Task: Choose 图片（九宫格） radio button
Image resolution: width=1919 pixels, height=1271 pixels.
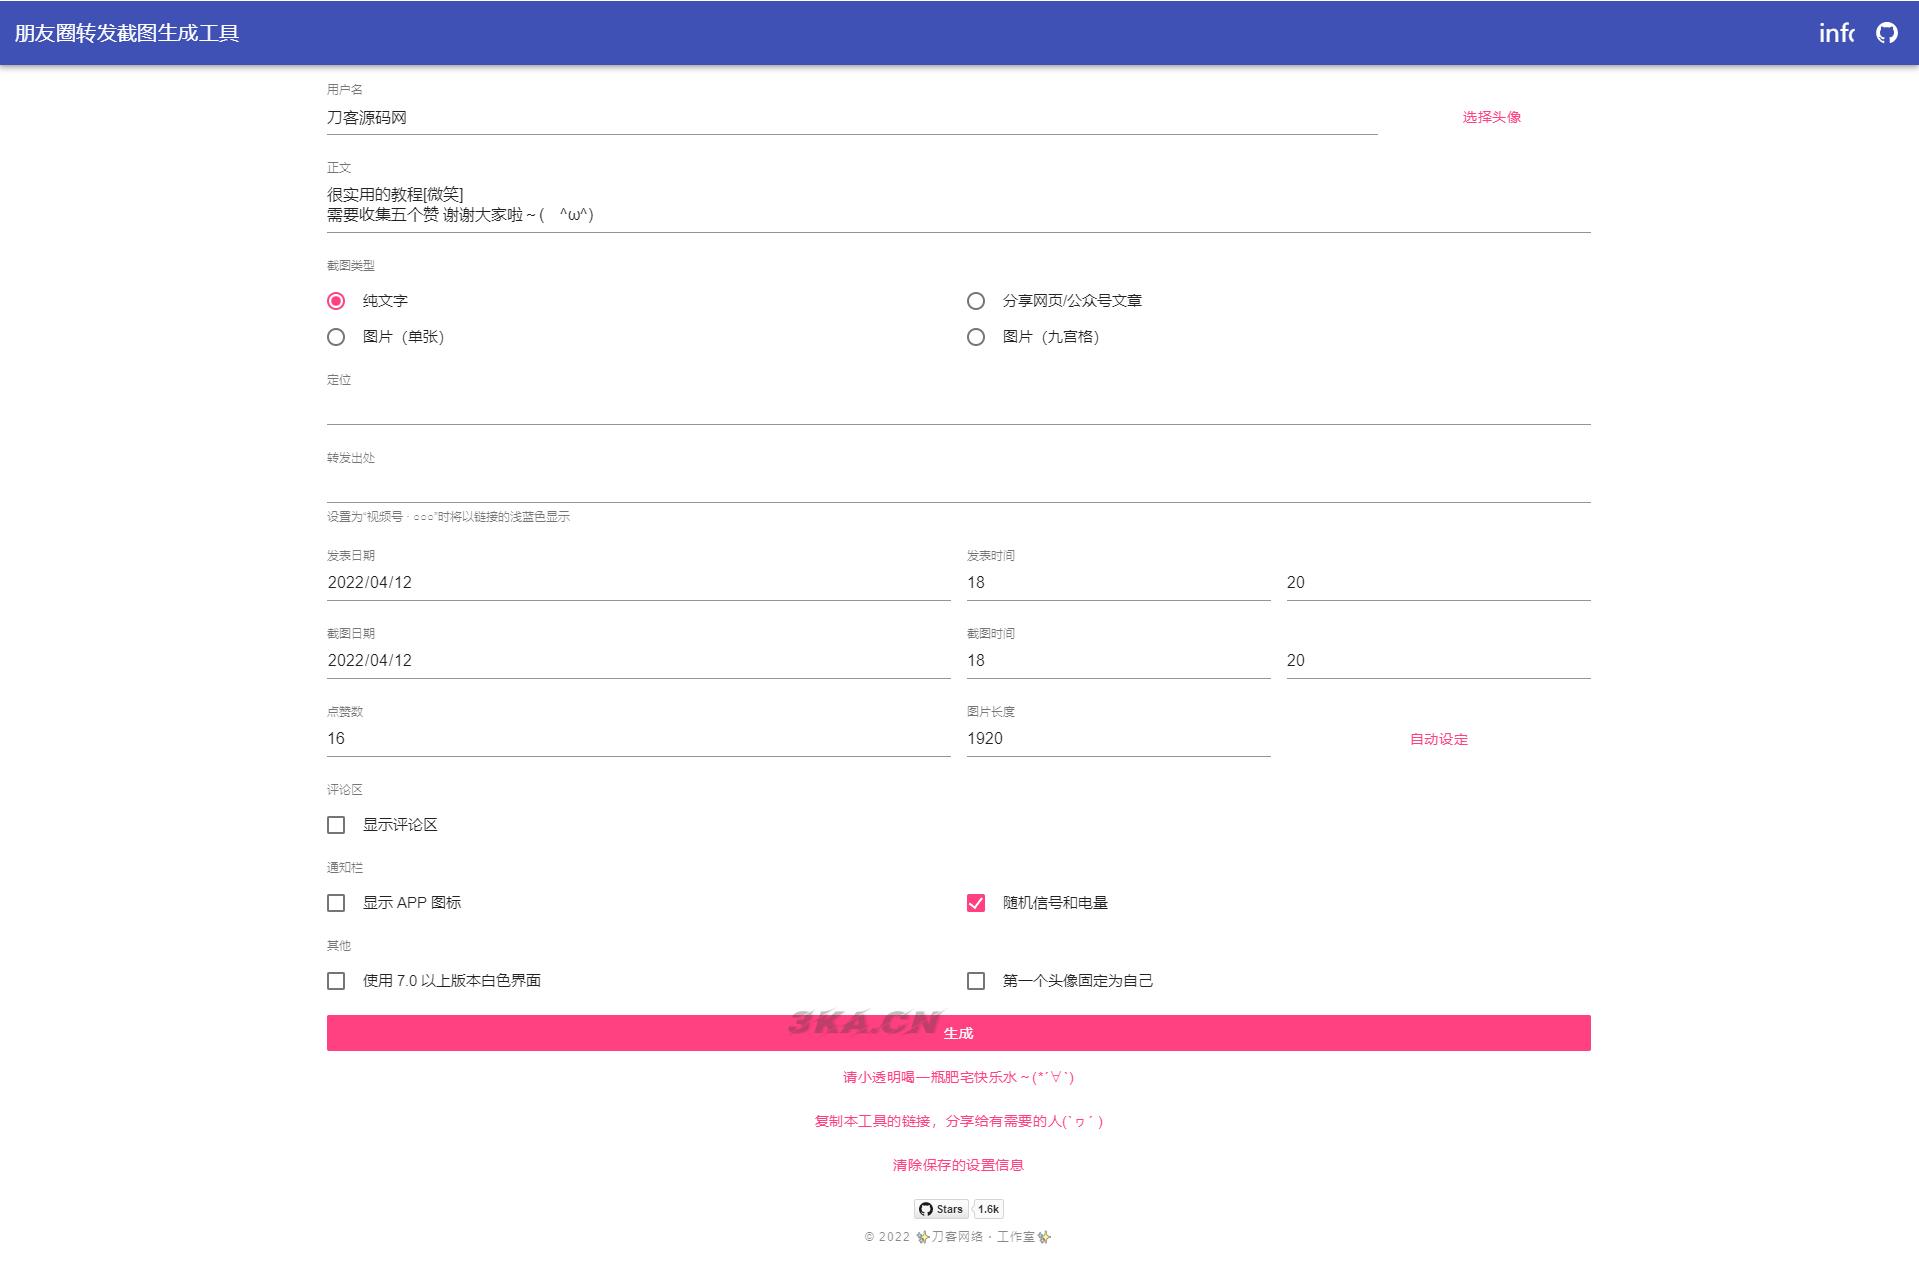Action: pyautogui.click(x=976, y=337)
